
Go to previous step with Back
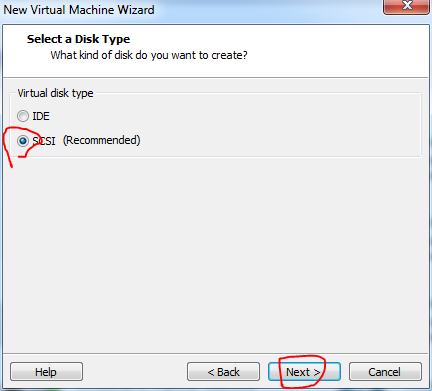pos(223,372)
